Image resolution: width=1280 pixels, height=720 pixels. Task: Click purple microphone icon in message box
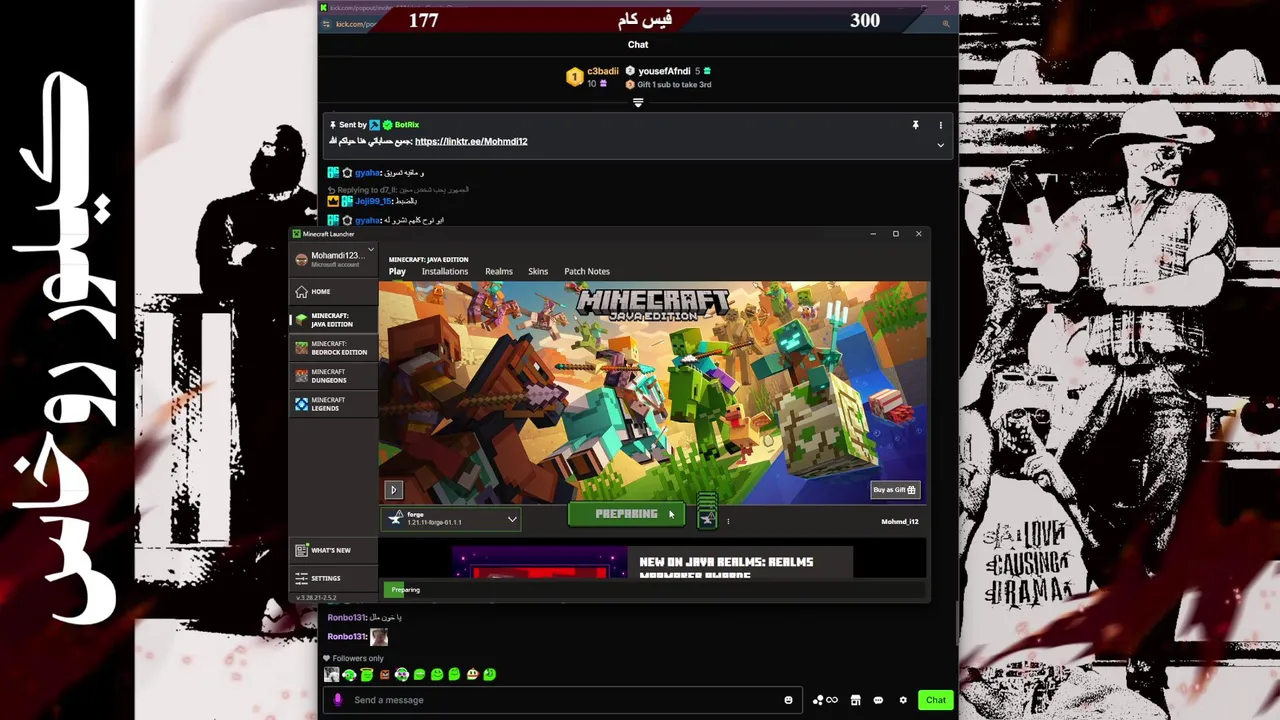(337, 700)
